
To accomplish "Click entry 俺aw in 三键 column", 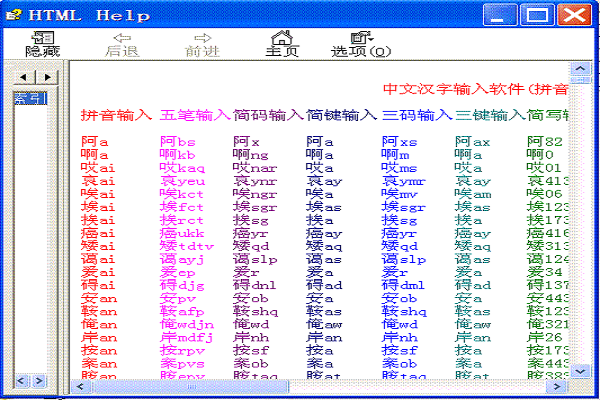I will (x=473, y=324).
